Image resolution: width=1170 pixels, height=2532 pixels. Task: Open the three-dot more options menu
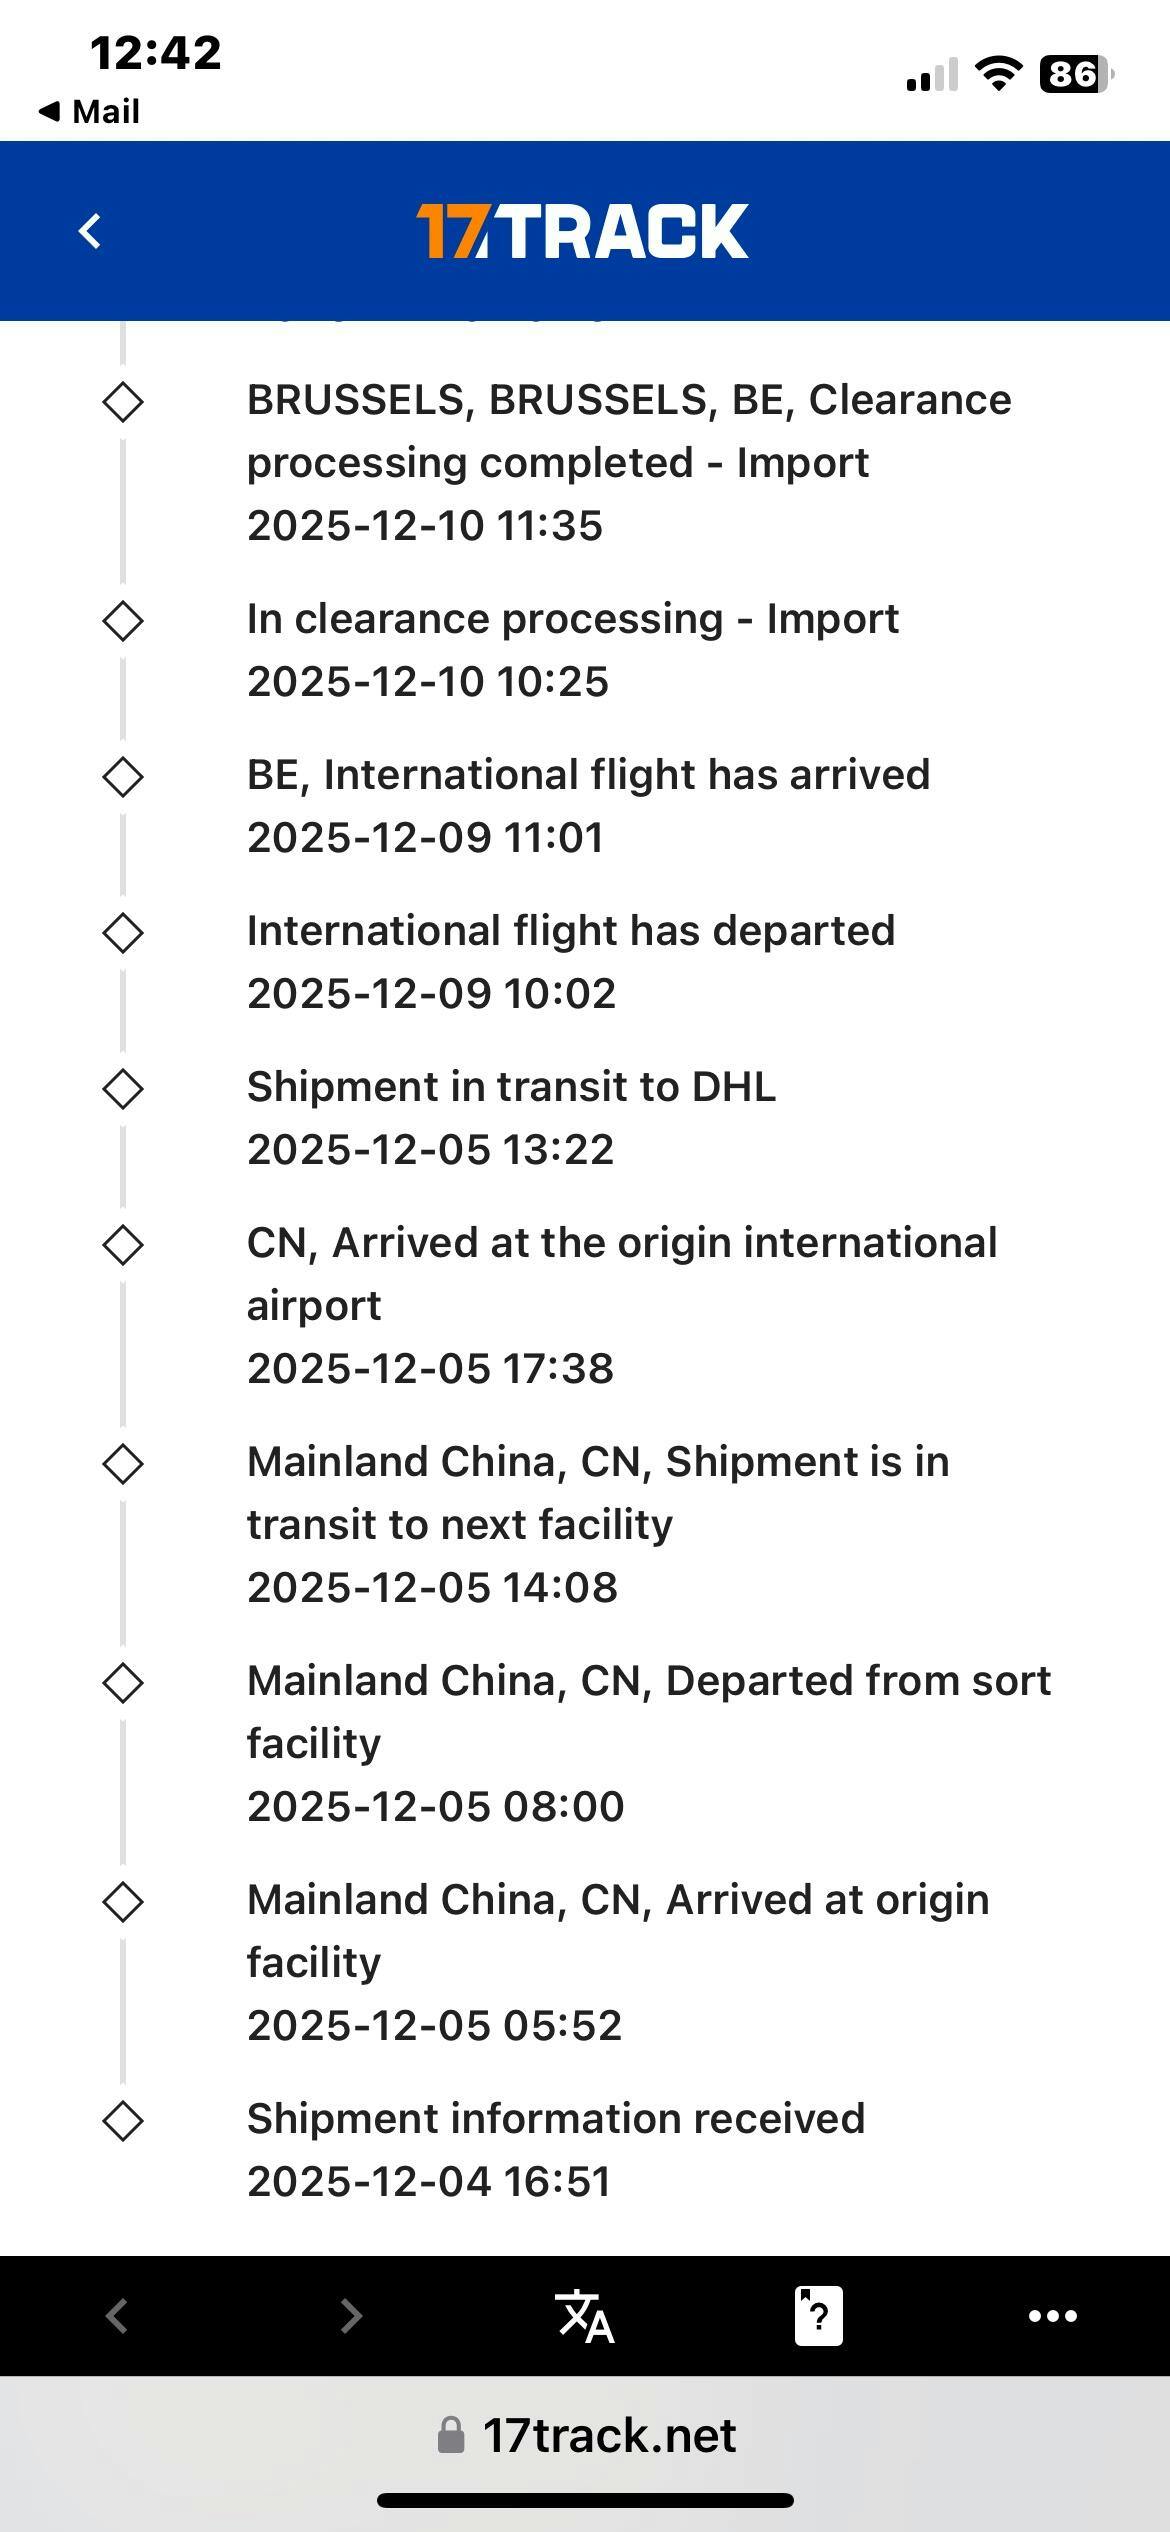point(1052,2316)
